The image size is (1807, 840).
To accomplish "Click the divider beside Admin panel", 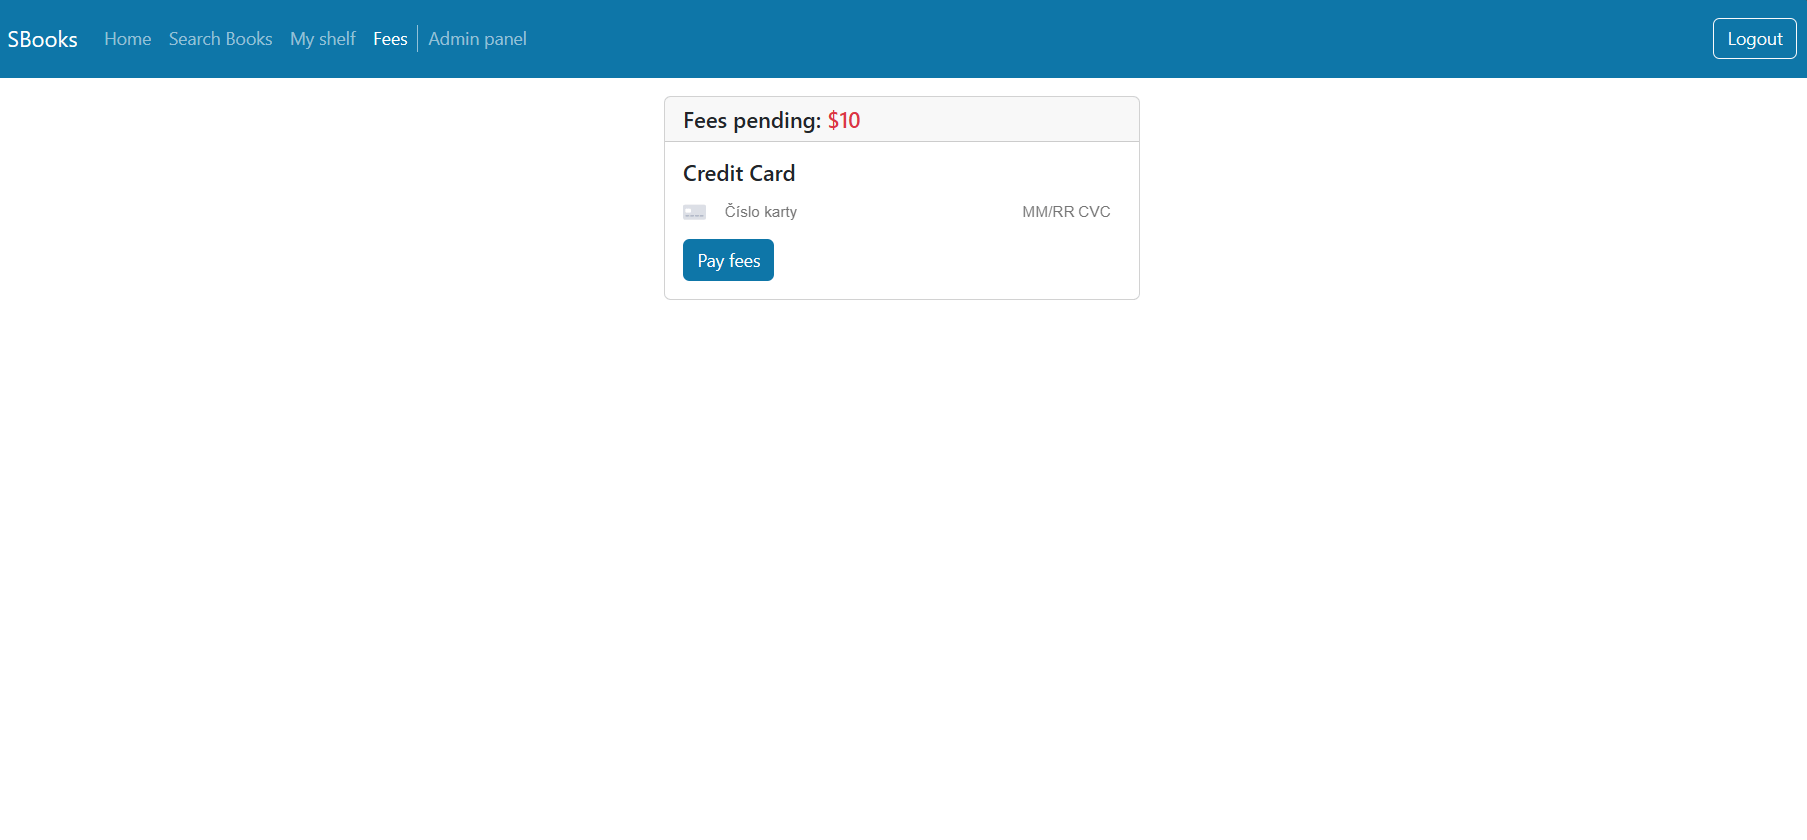I will [417, 39].
